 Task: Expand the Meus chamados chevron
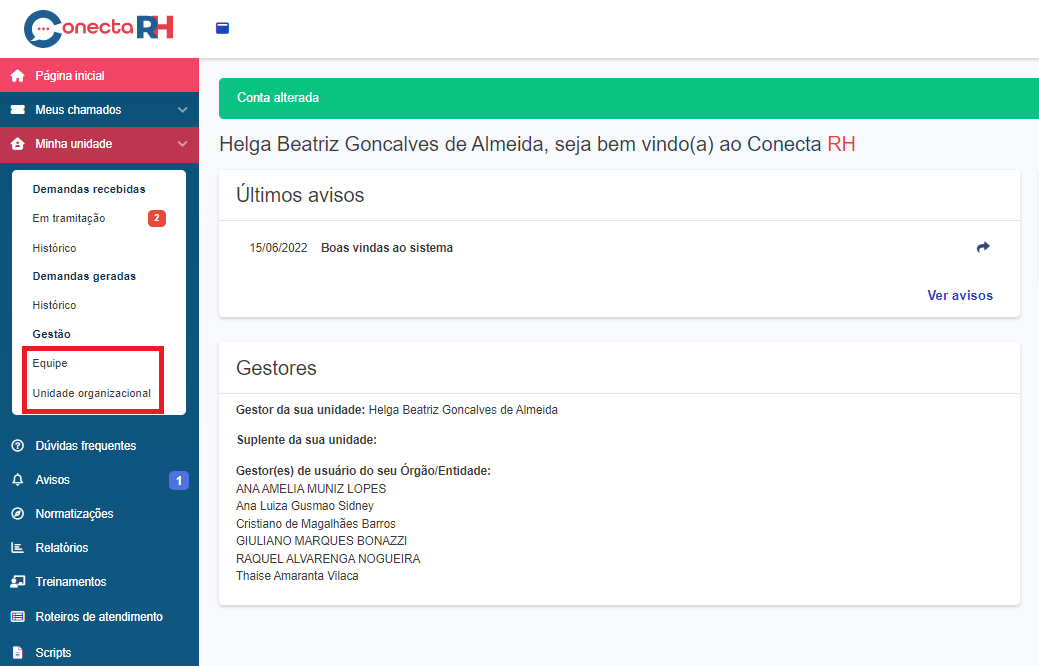point(182,110)
